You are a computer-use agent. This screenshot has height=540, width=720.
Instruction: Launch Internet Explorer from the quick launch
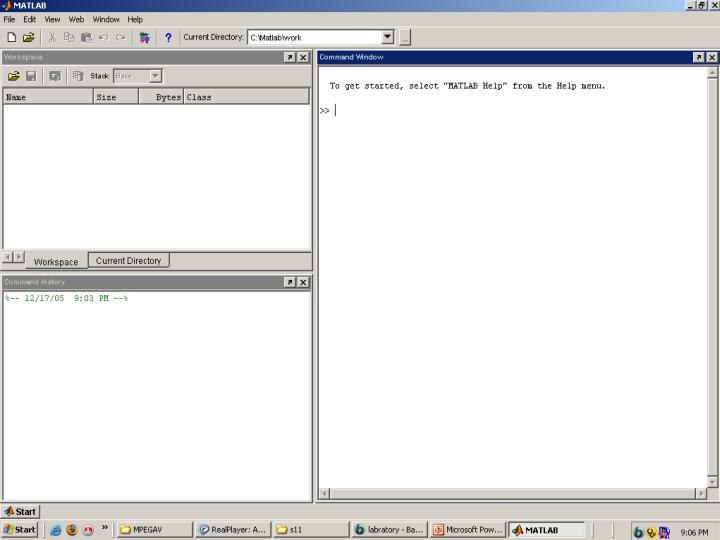(56, 530)
